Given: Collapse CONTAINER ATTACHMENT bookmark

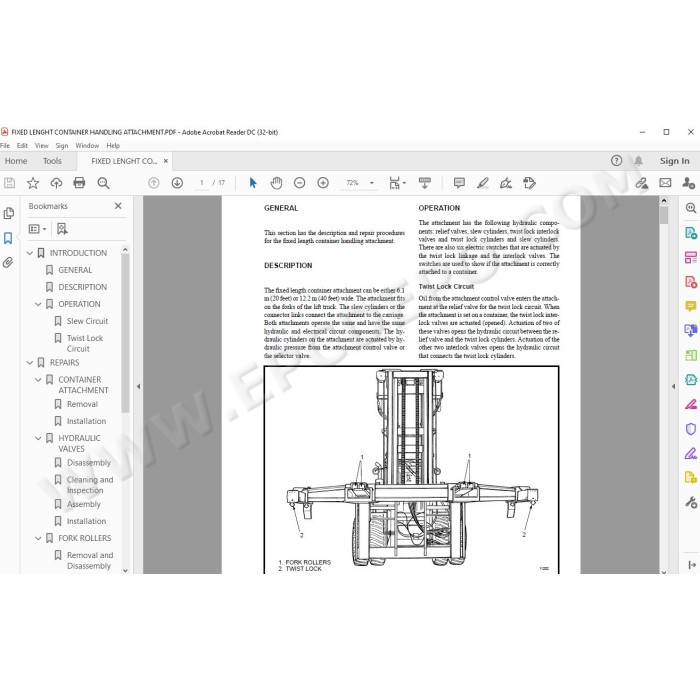Looking at the screenshot, I should 38,379.
